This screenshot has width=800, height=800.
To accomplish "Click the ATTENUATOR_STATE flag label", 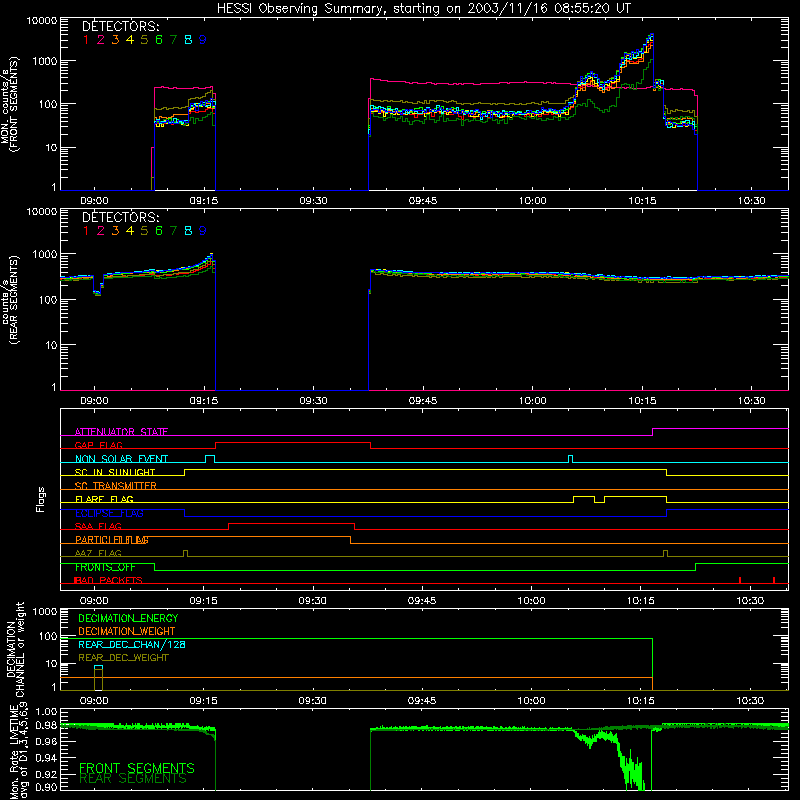I will point(121,432).
